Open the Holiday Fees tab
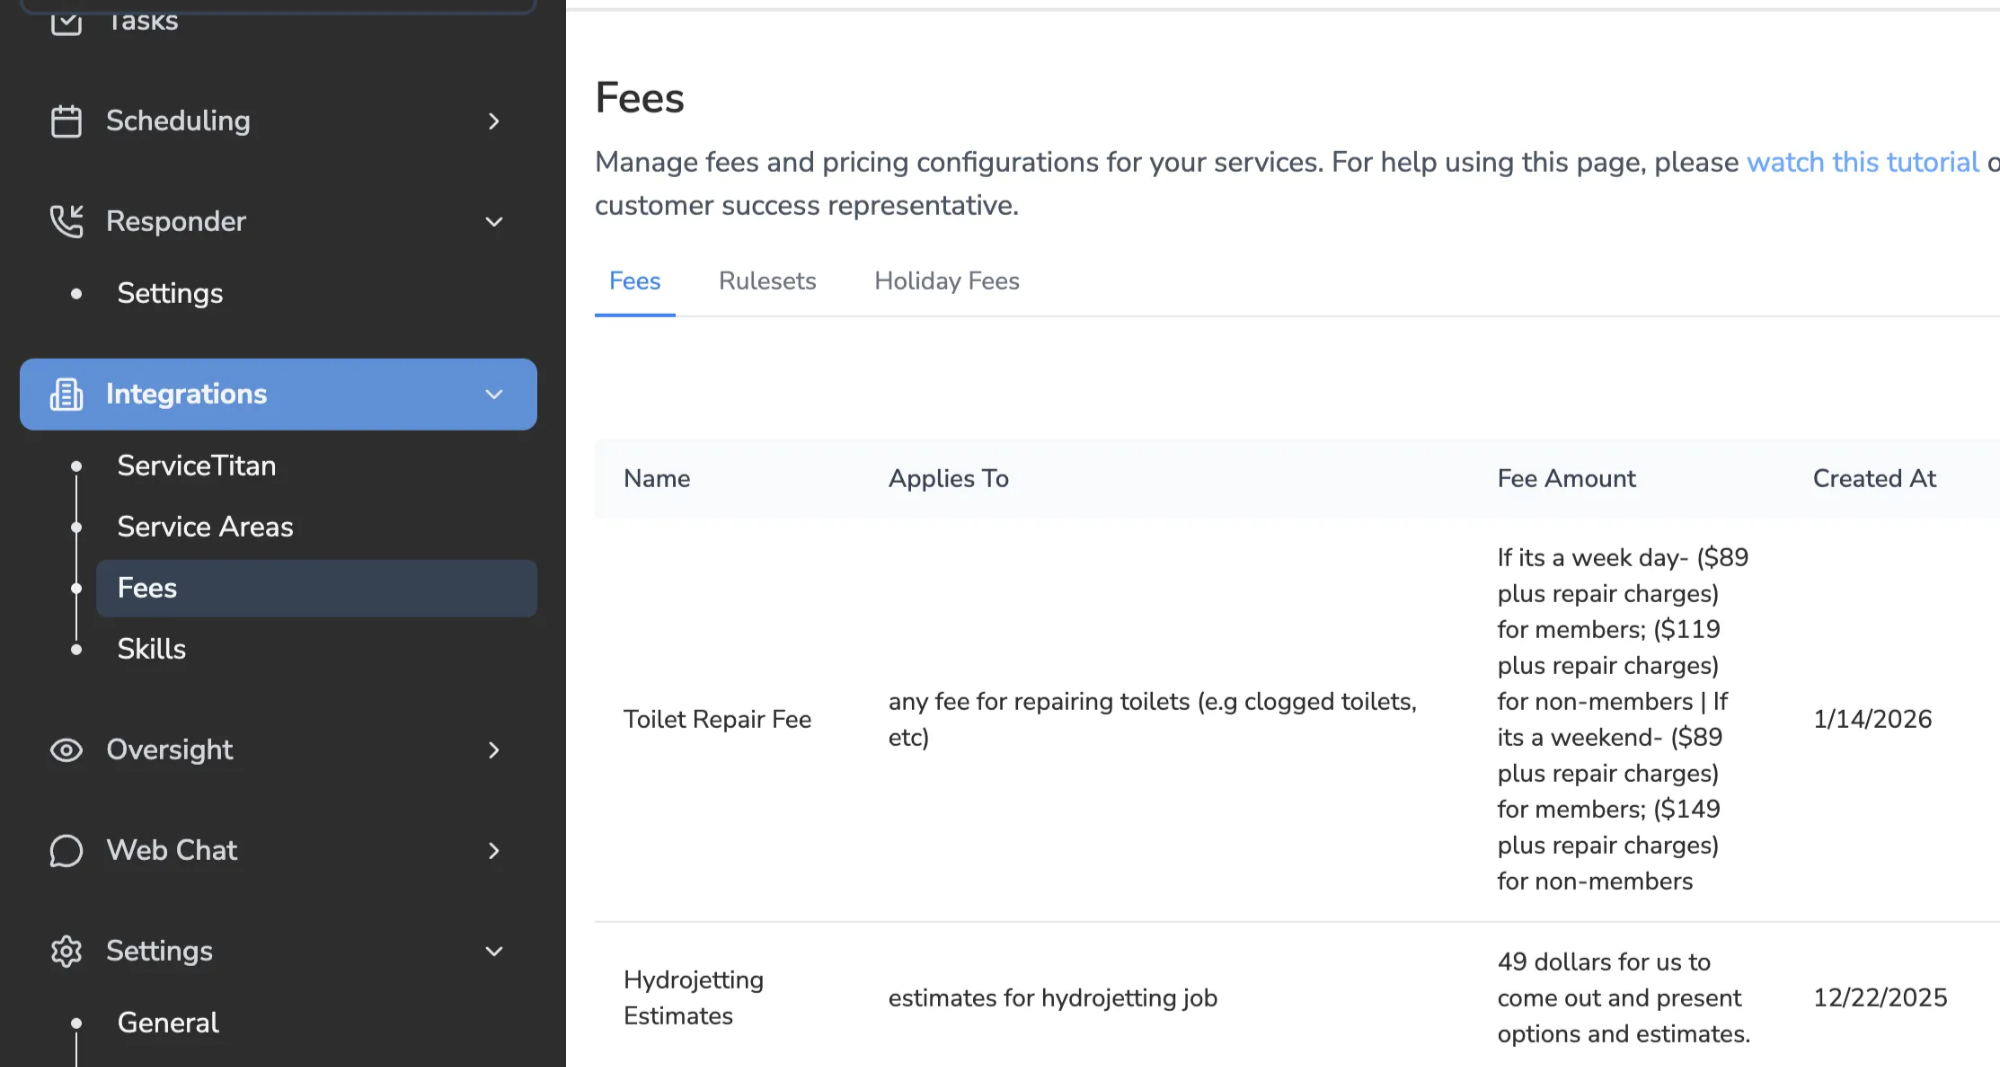This screenshot has width=2000, height=1067. 947,281
